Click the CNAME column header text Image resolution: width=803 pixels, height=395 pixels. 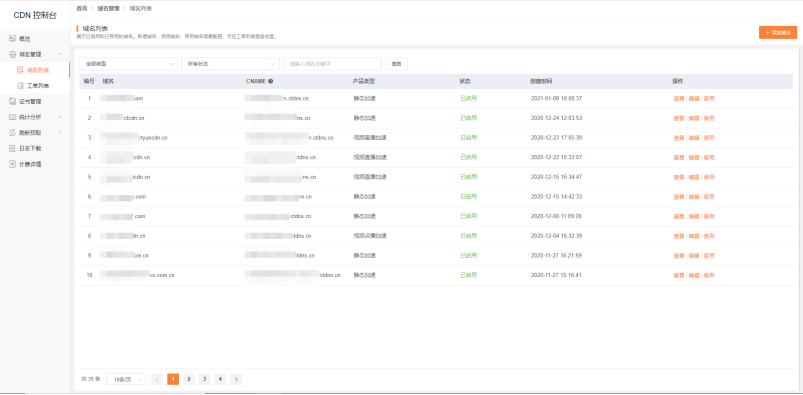[256, 81]
